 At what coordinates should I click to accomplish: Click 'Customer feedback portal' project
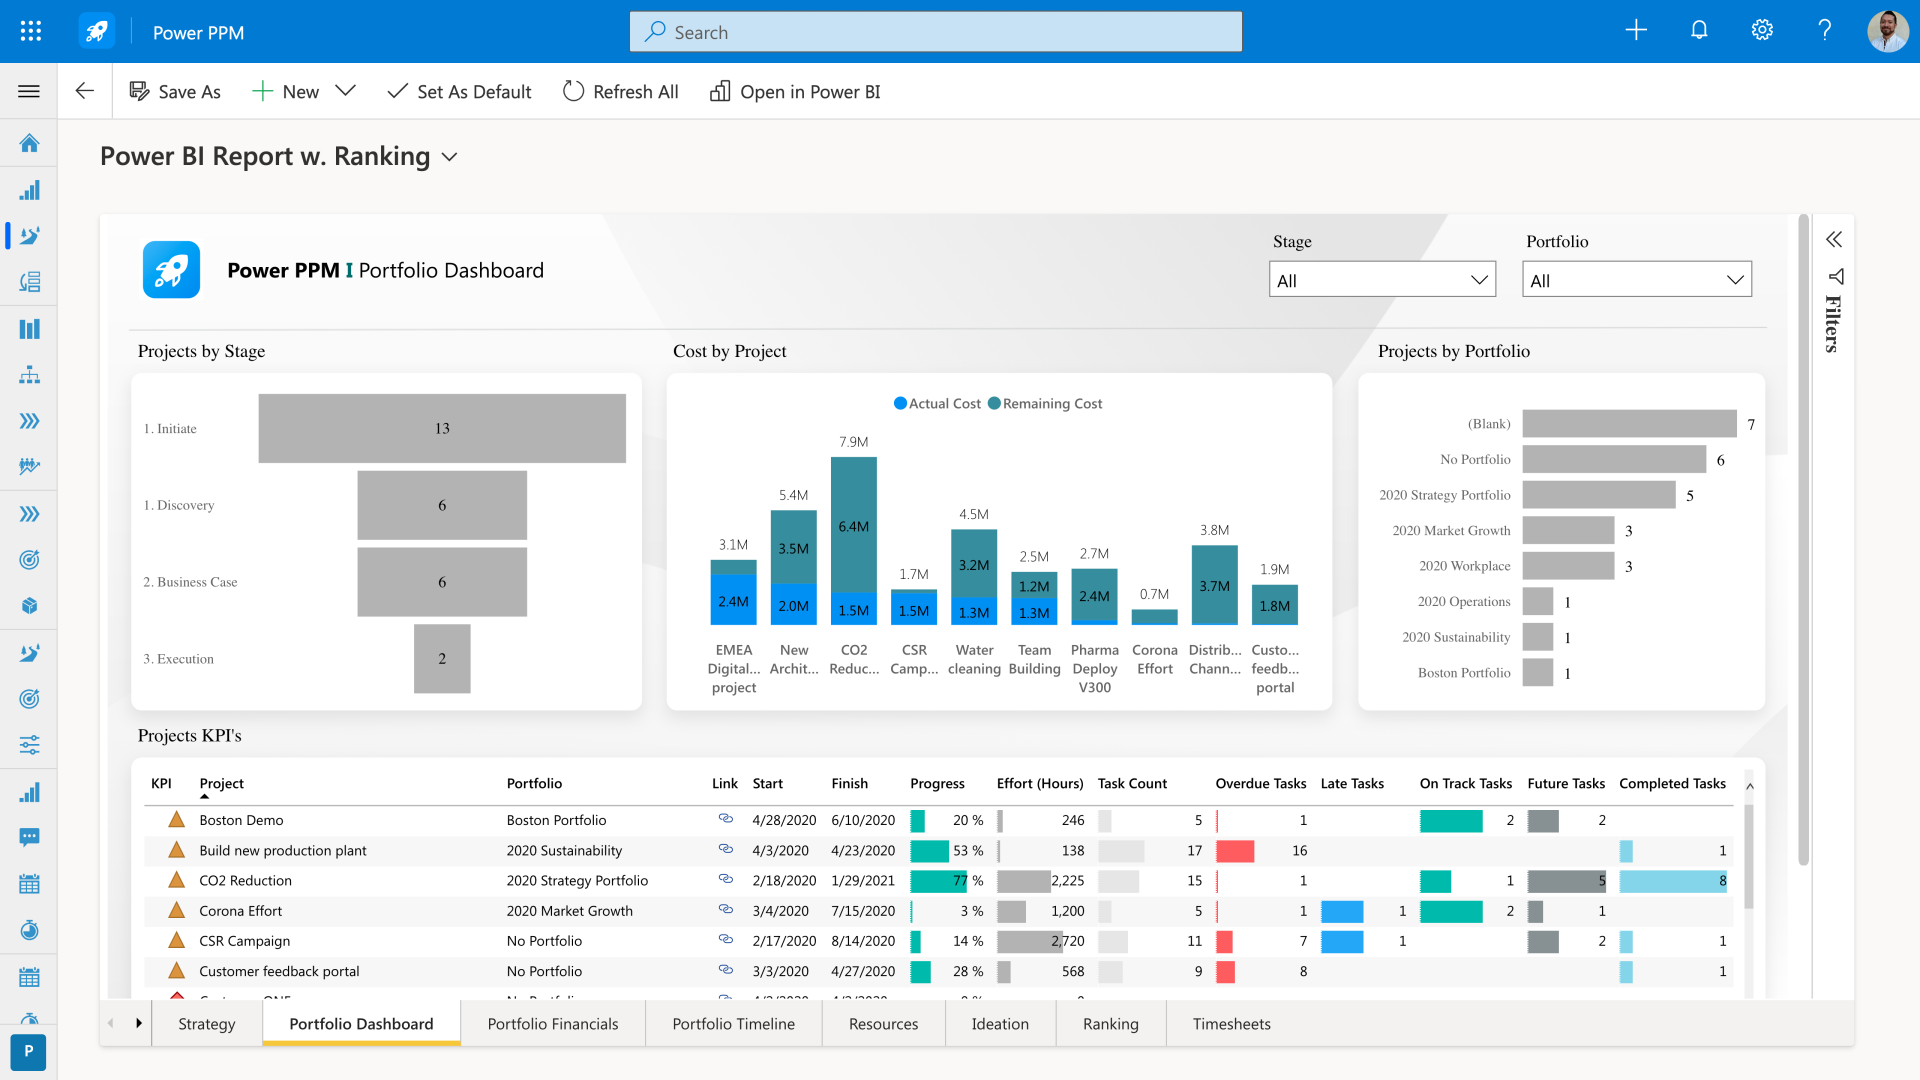[x=279, y=971]
